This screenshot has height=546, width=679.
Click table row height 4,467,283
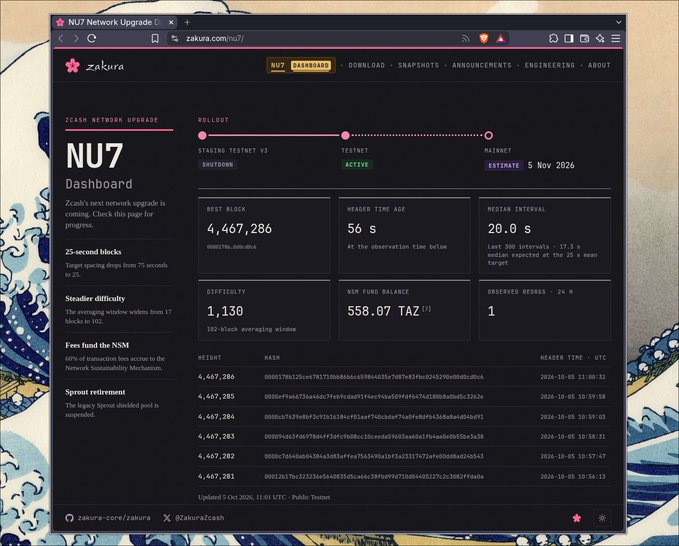216,436
